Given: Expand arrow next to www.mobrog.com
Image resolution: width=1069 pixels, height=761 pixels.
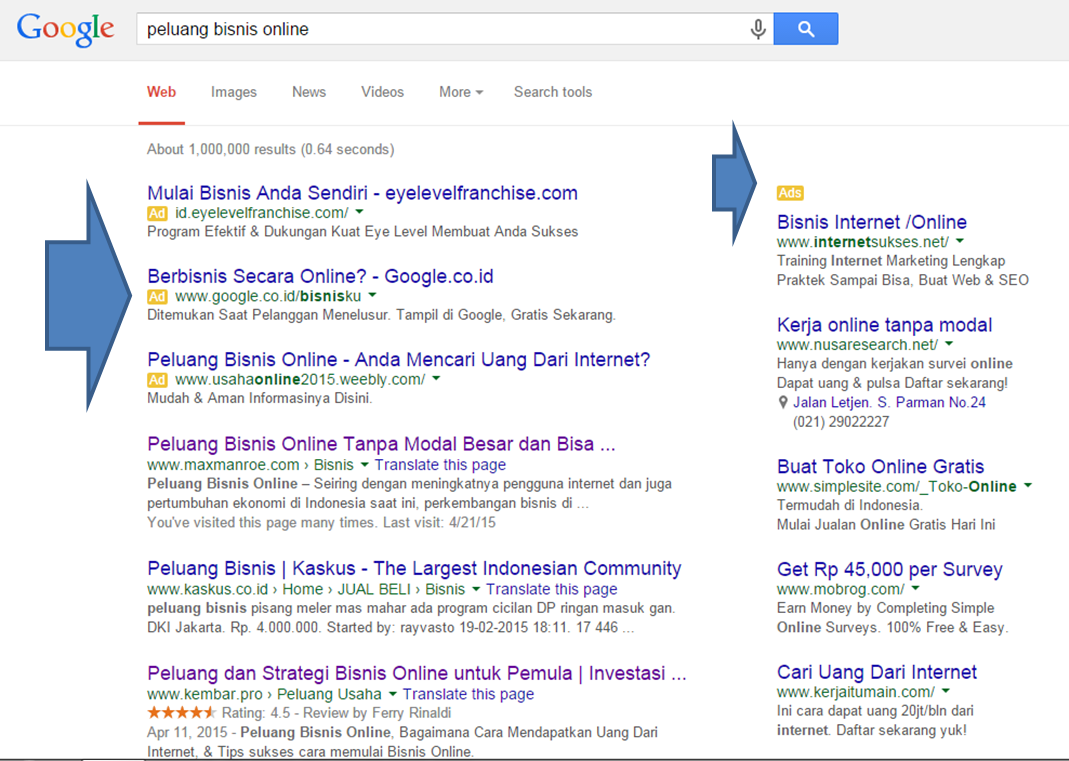Looking at the screenshot, I should click(x=916, y=588).
